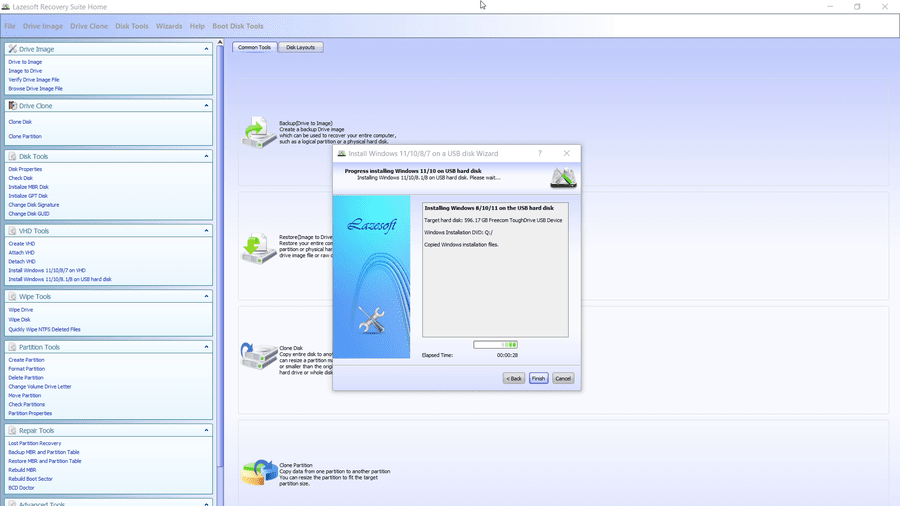The image size is (900, 506).
Task: Click the Cancel button in wizard
Action: (563, 379)
